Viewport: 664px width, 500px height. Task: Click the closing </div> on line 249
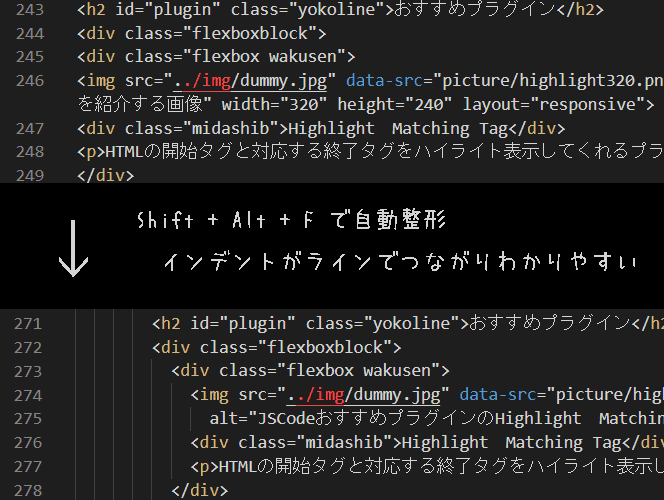pos(105,175)
